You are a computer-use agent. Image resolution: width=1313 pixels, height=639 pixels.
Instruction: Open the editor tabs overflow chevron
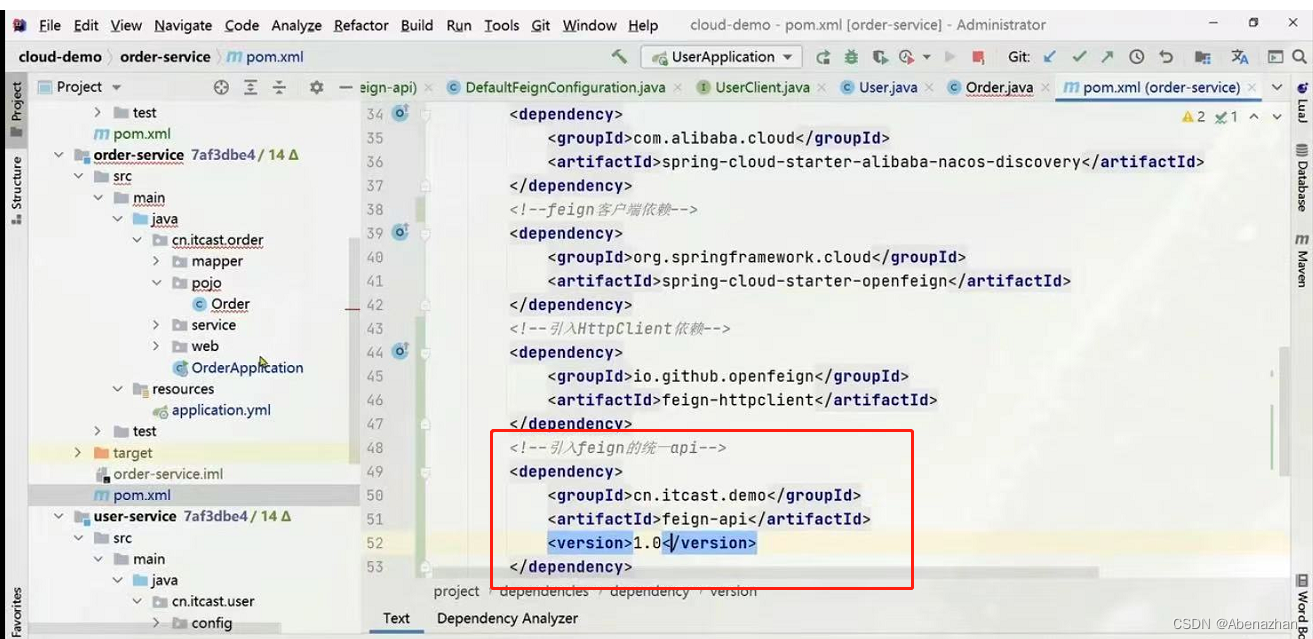pyautogui.click(x=1276, y=87)
